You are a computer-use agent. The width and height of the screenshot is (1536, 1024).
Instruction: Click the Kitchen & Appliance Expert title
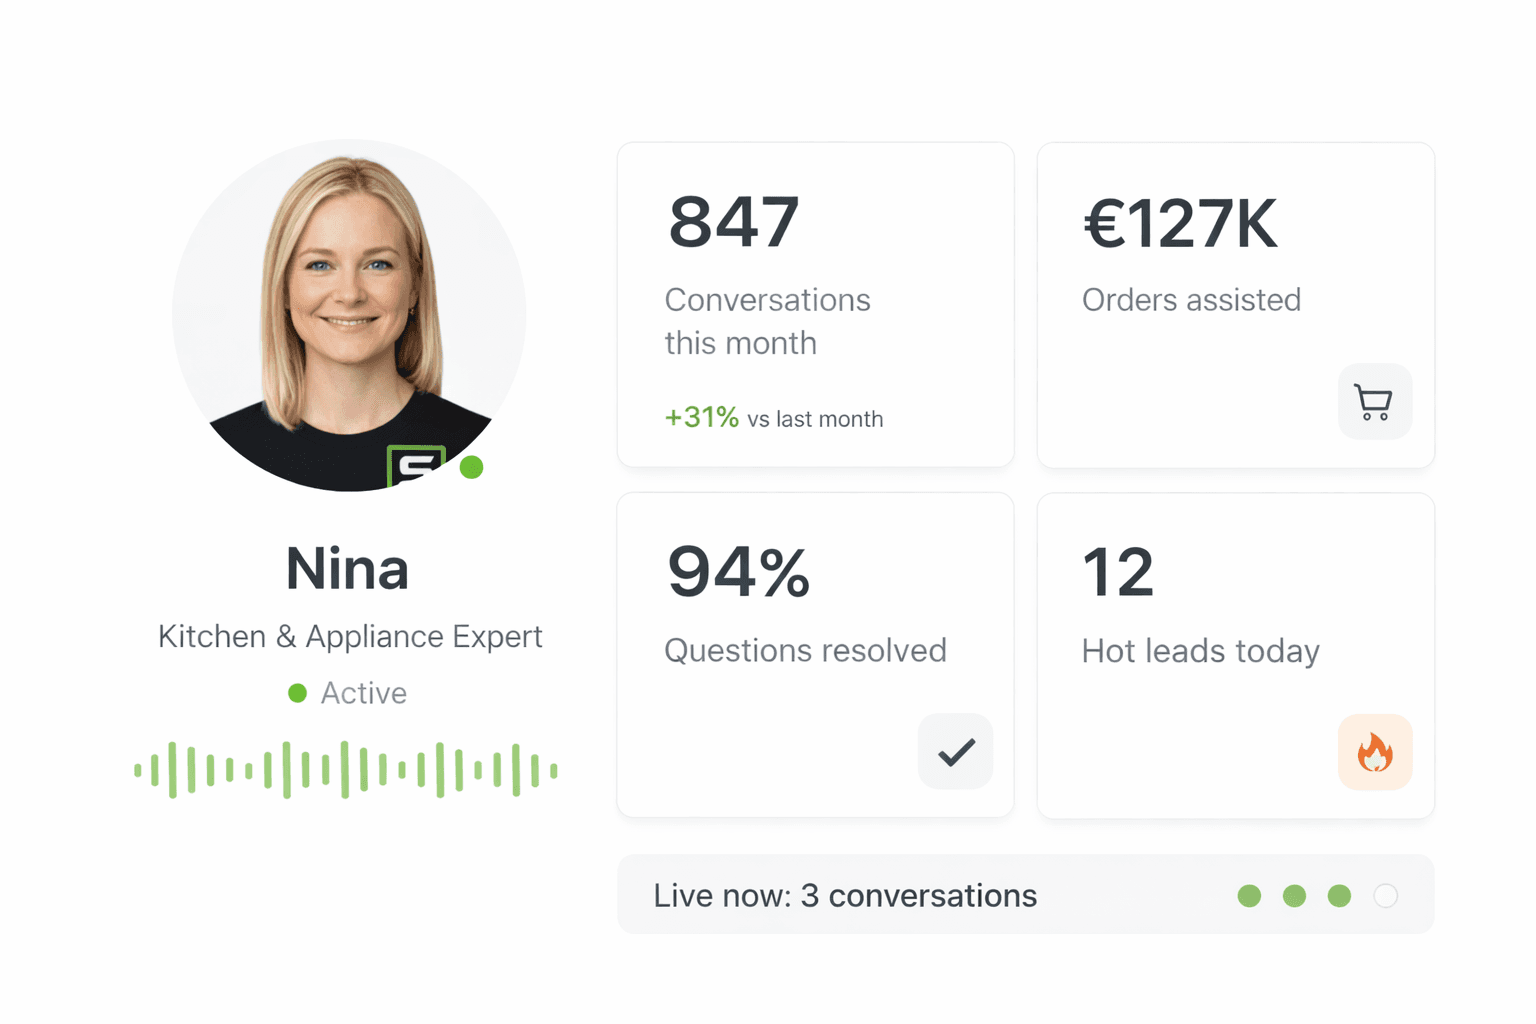[x=350, y=637]
